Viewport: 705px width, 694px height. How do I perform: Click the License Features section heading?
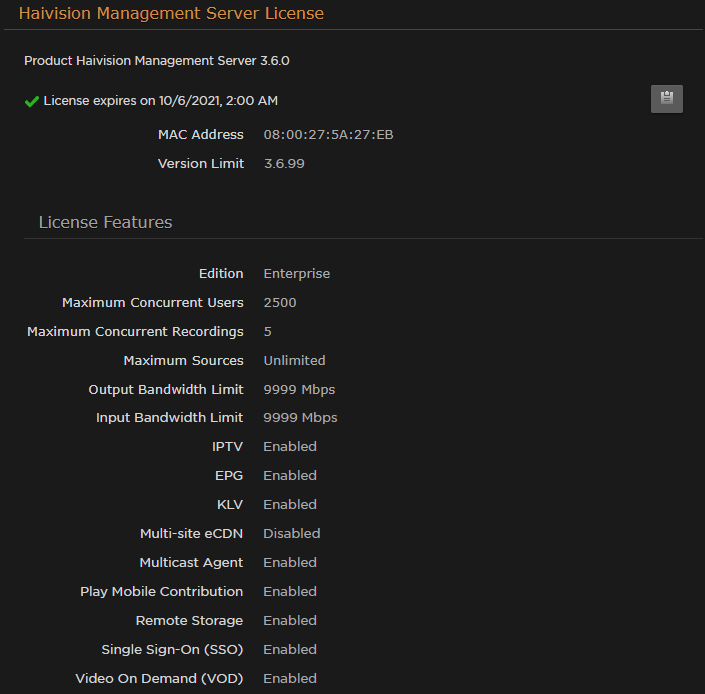(x=105, y=222)
